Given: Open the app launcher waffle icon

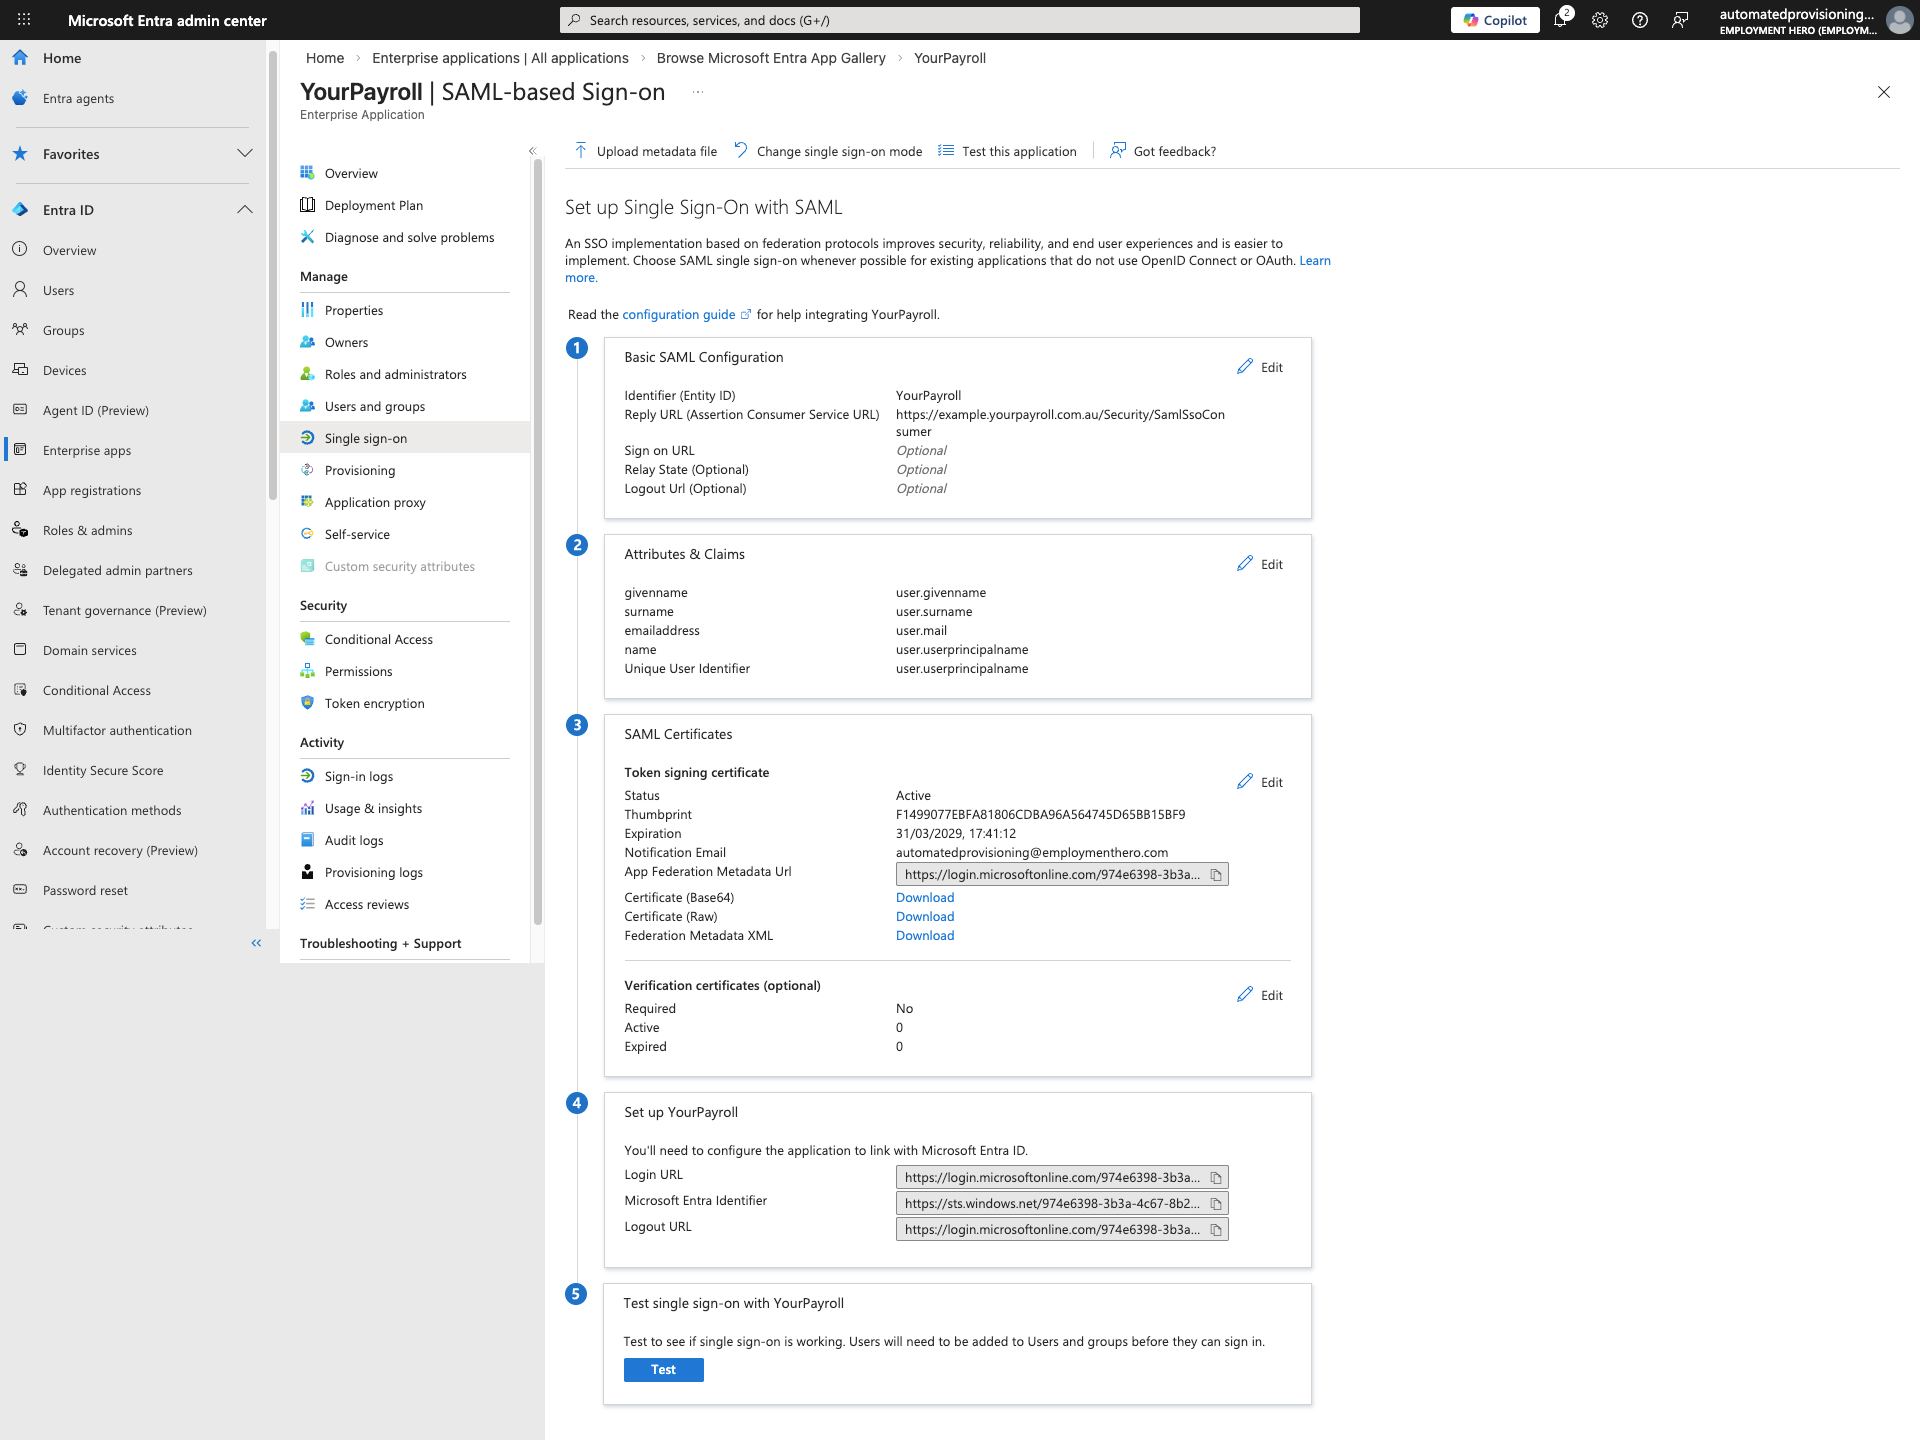Looking at the screenshot, I should tap(24, 20).
